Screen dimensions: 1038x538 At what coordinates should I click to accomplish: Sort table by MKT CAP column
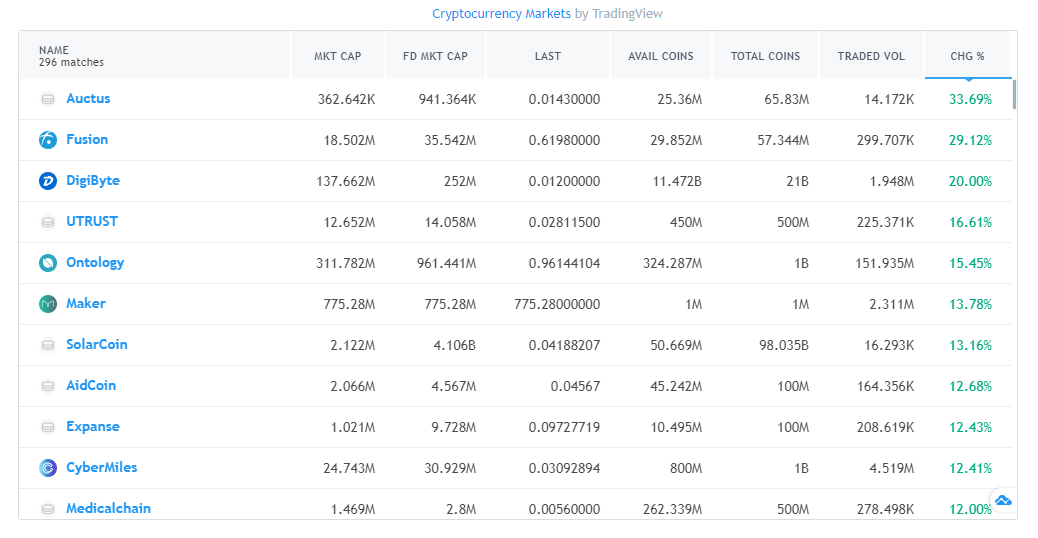click(x=338, y=56)
